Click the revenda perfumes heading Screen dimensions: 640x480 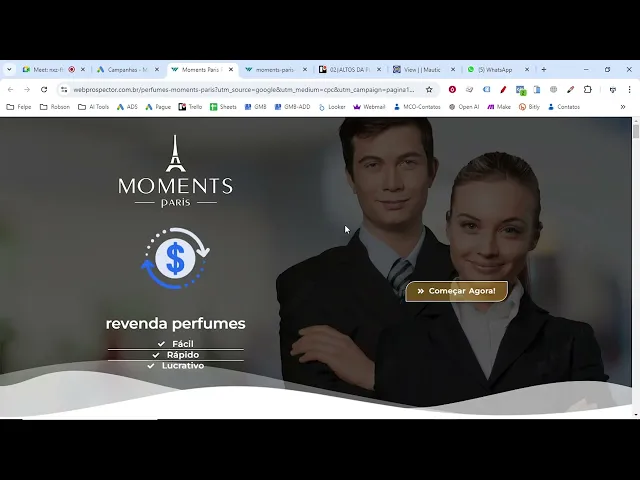(176, 324)
